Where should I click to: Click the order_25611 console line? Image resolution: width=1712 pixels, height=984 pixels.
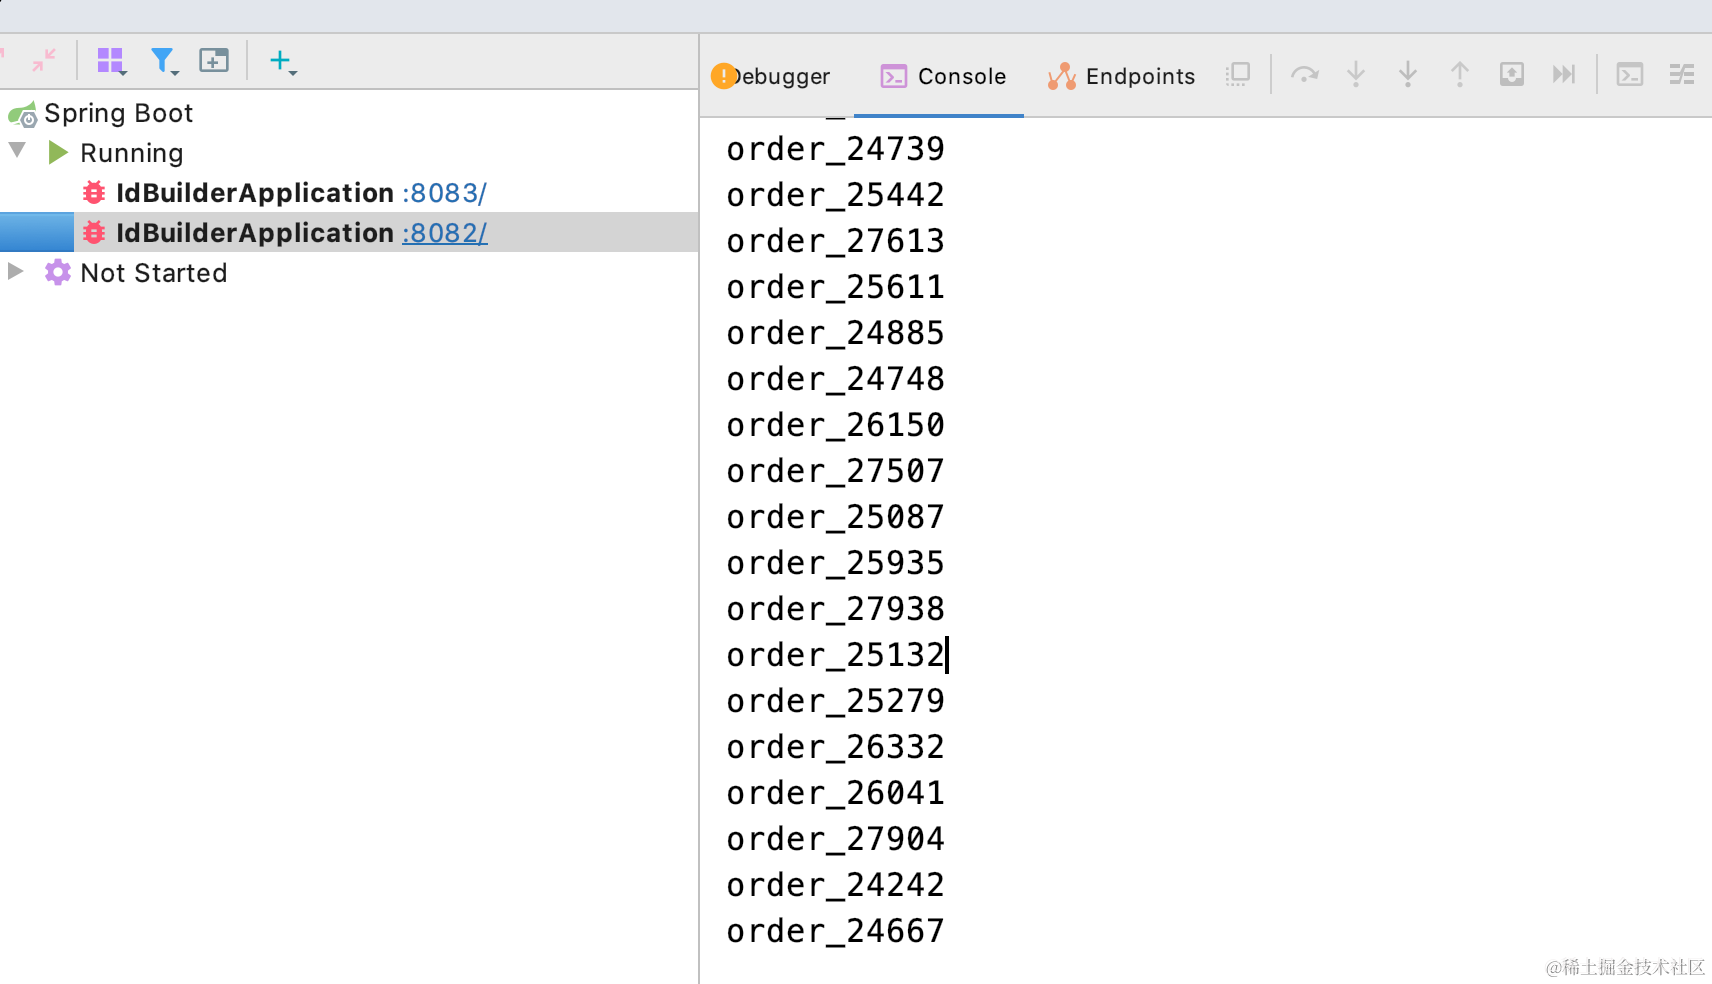point(835,287)
